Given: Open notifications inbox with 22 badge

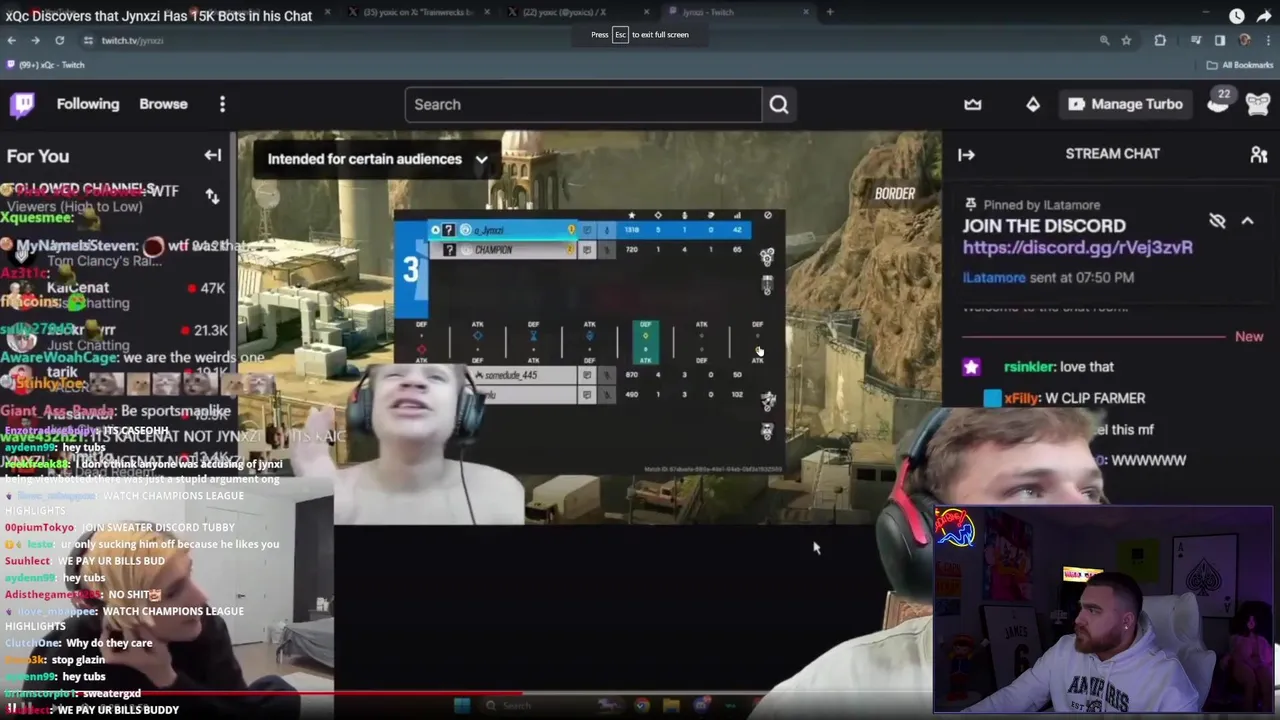Looking at the screenshot, I should (x=1218, y=102).
